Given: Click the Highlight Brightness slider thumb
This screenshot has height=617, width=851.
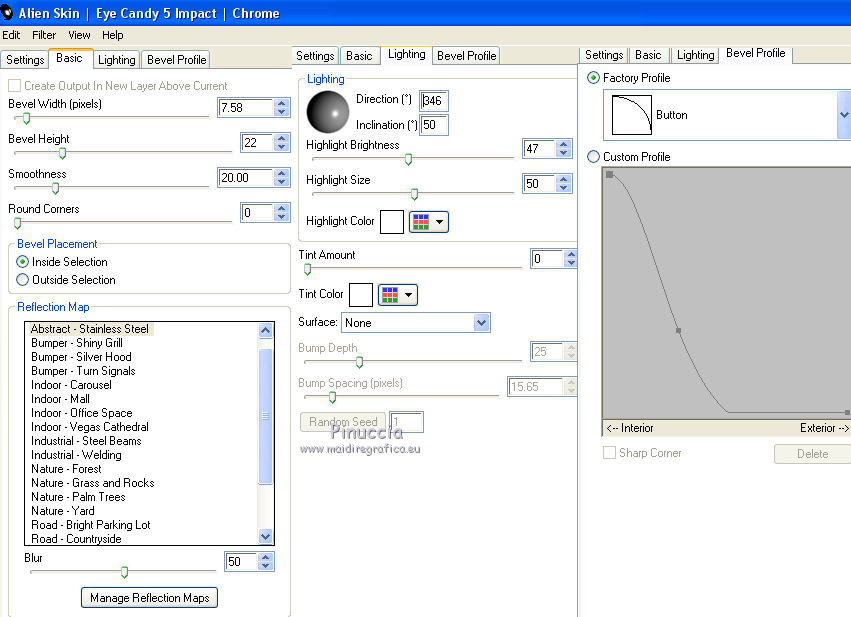Looking at the screenshot, I should 409,159.
